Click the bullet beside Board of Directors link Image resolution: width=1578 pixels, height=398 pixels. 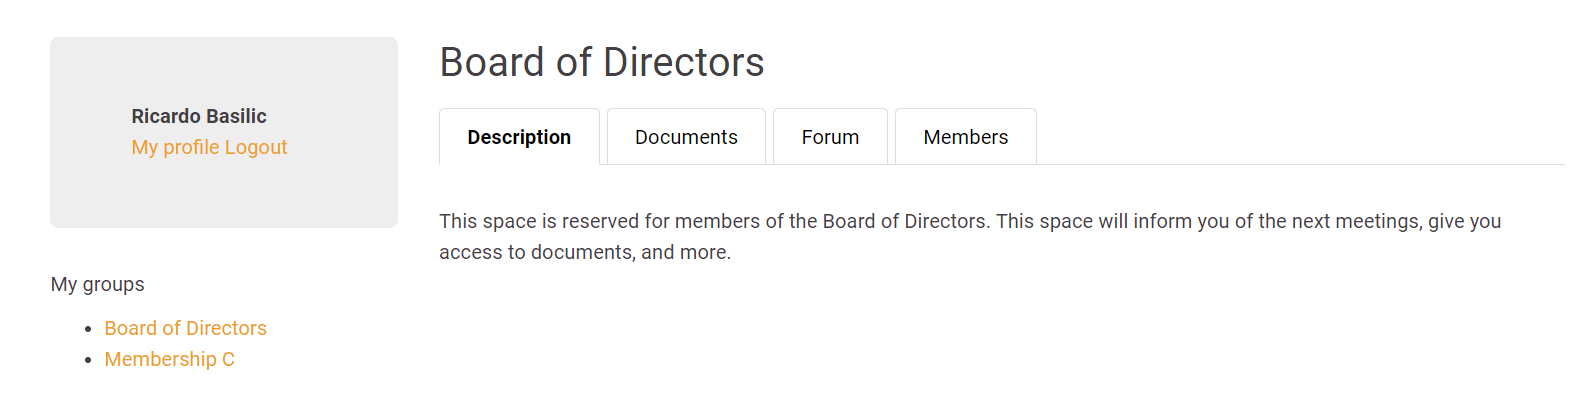[x=88, y=328]
